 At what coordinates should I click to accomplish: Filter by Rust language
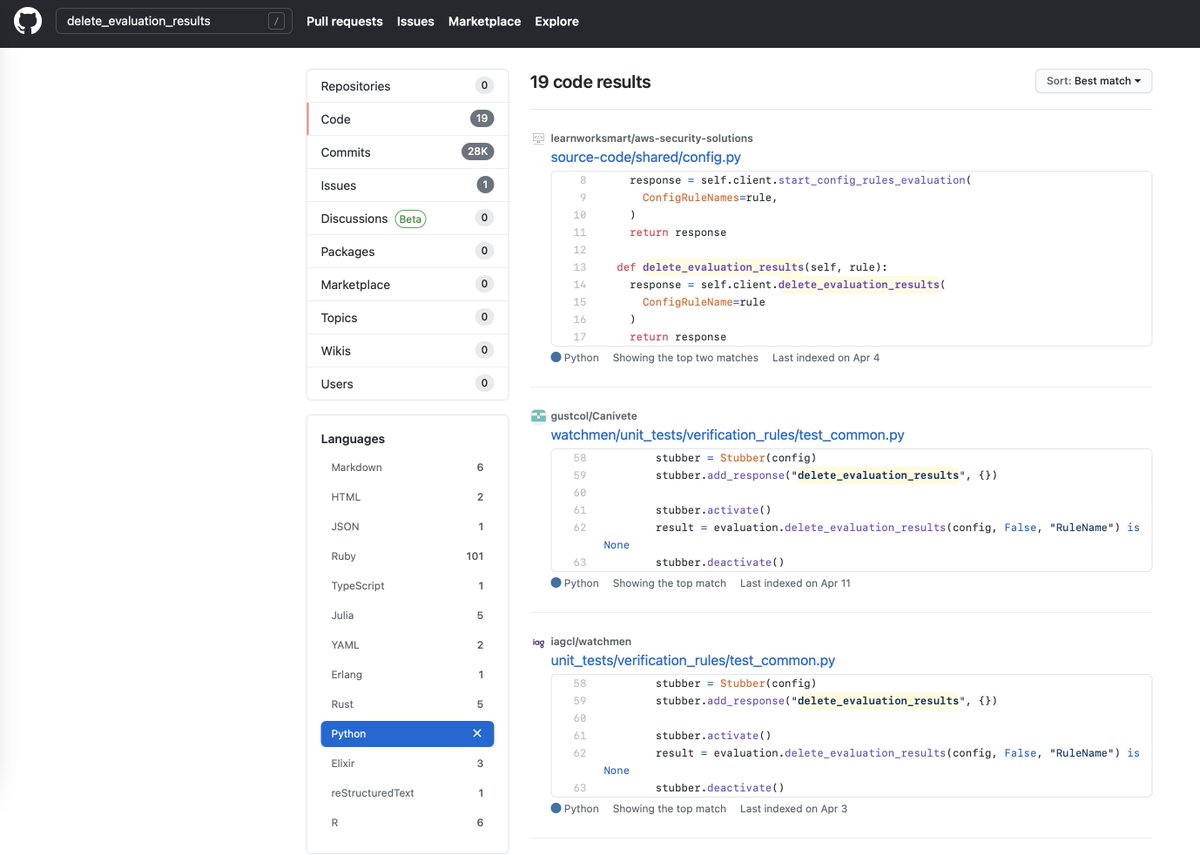(407, 704)
